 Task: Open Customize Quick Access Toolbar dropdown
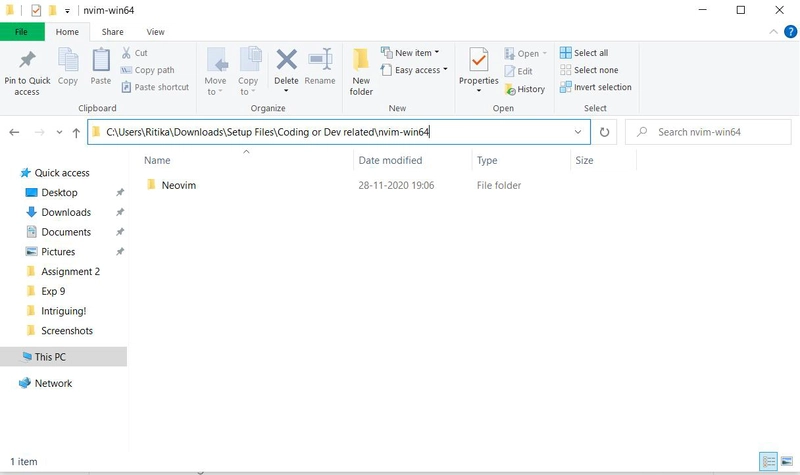pyautogui.click(x=67, y=11)
